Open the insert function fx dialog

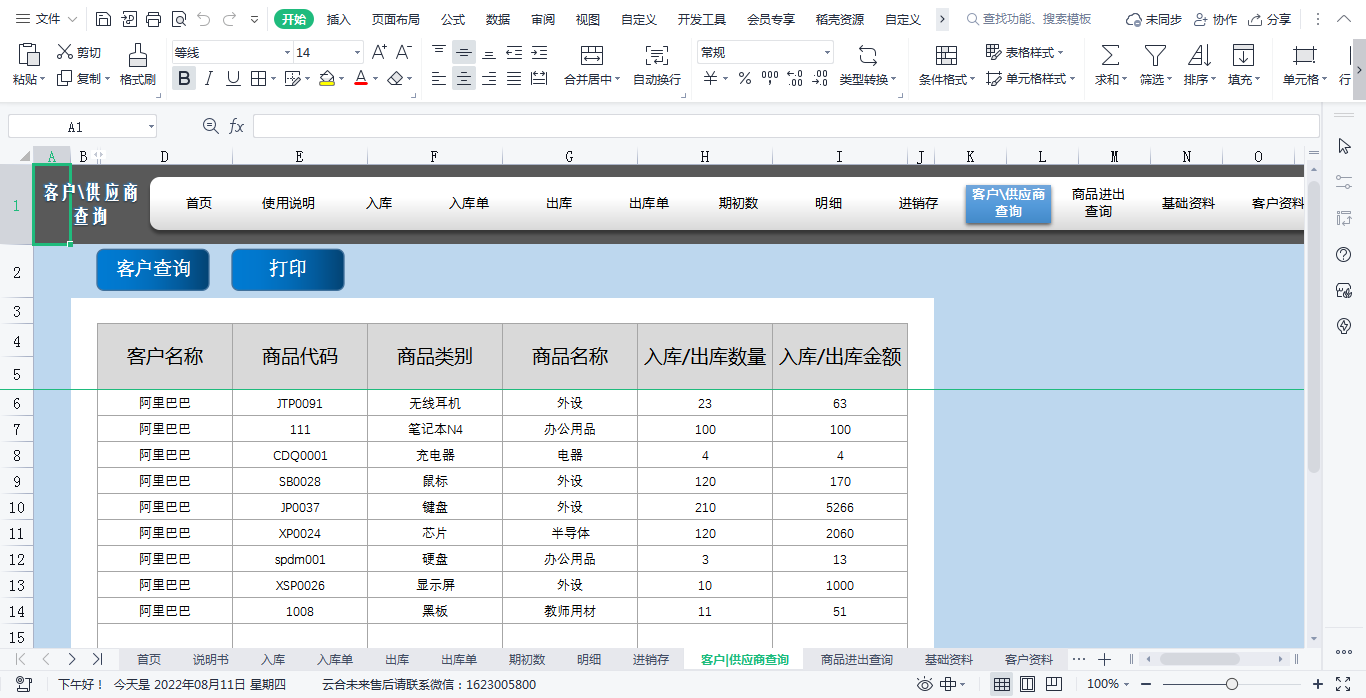point(237,126)
